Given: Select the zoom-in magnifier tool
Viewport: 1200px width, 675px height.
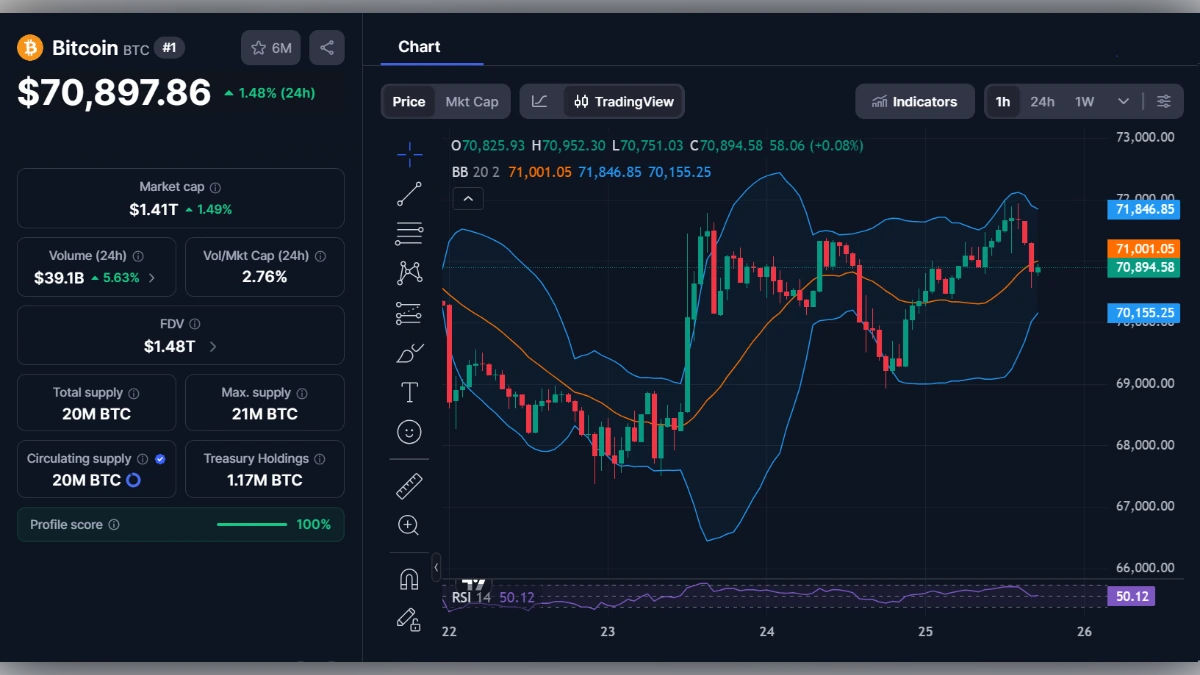Looking at the screenshot, I should 408,525.
